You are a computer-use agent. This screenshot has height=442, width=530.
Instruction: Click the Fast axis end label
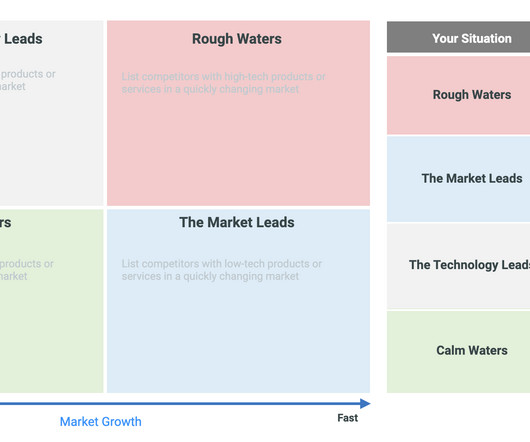coord(347,418)
